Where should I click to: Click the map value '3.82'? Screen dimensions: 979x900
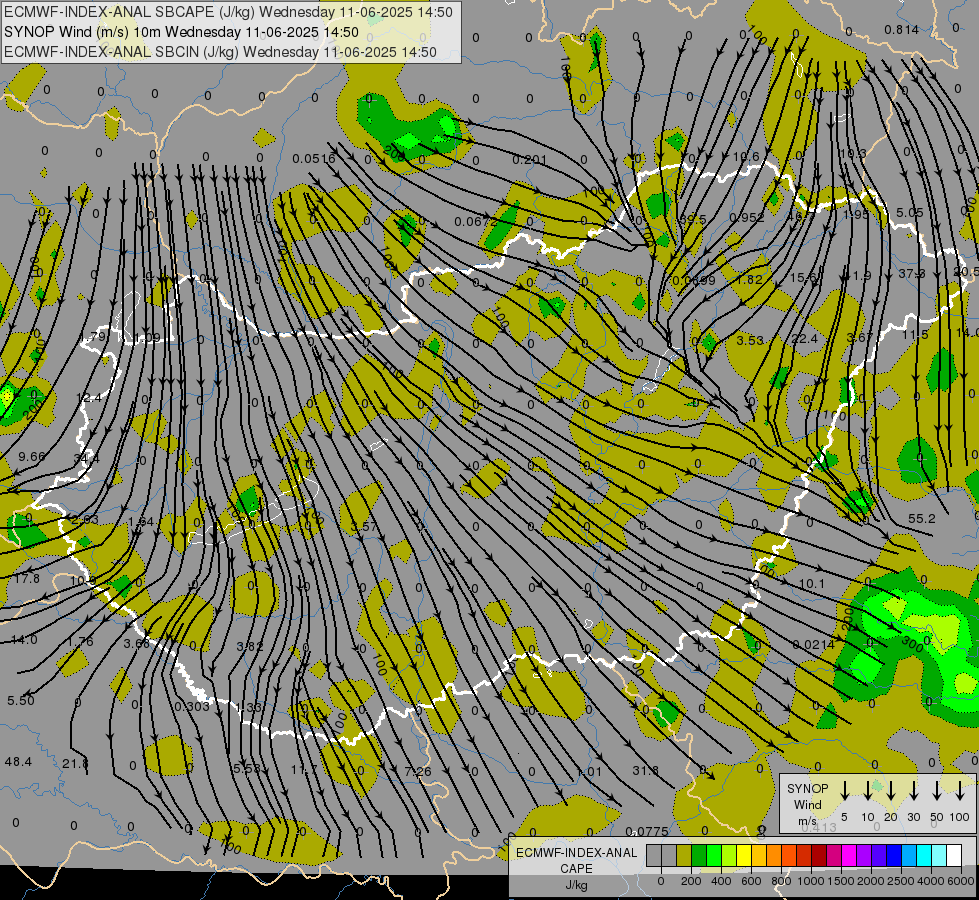pyautogui.click(x=250, y=646)
